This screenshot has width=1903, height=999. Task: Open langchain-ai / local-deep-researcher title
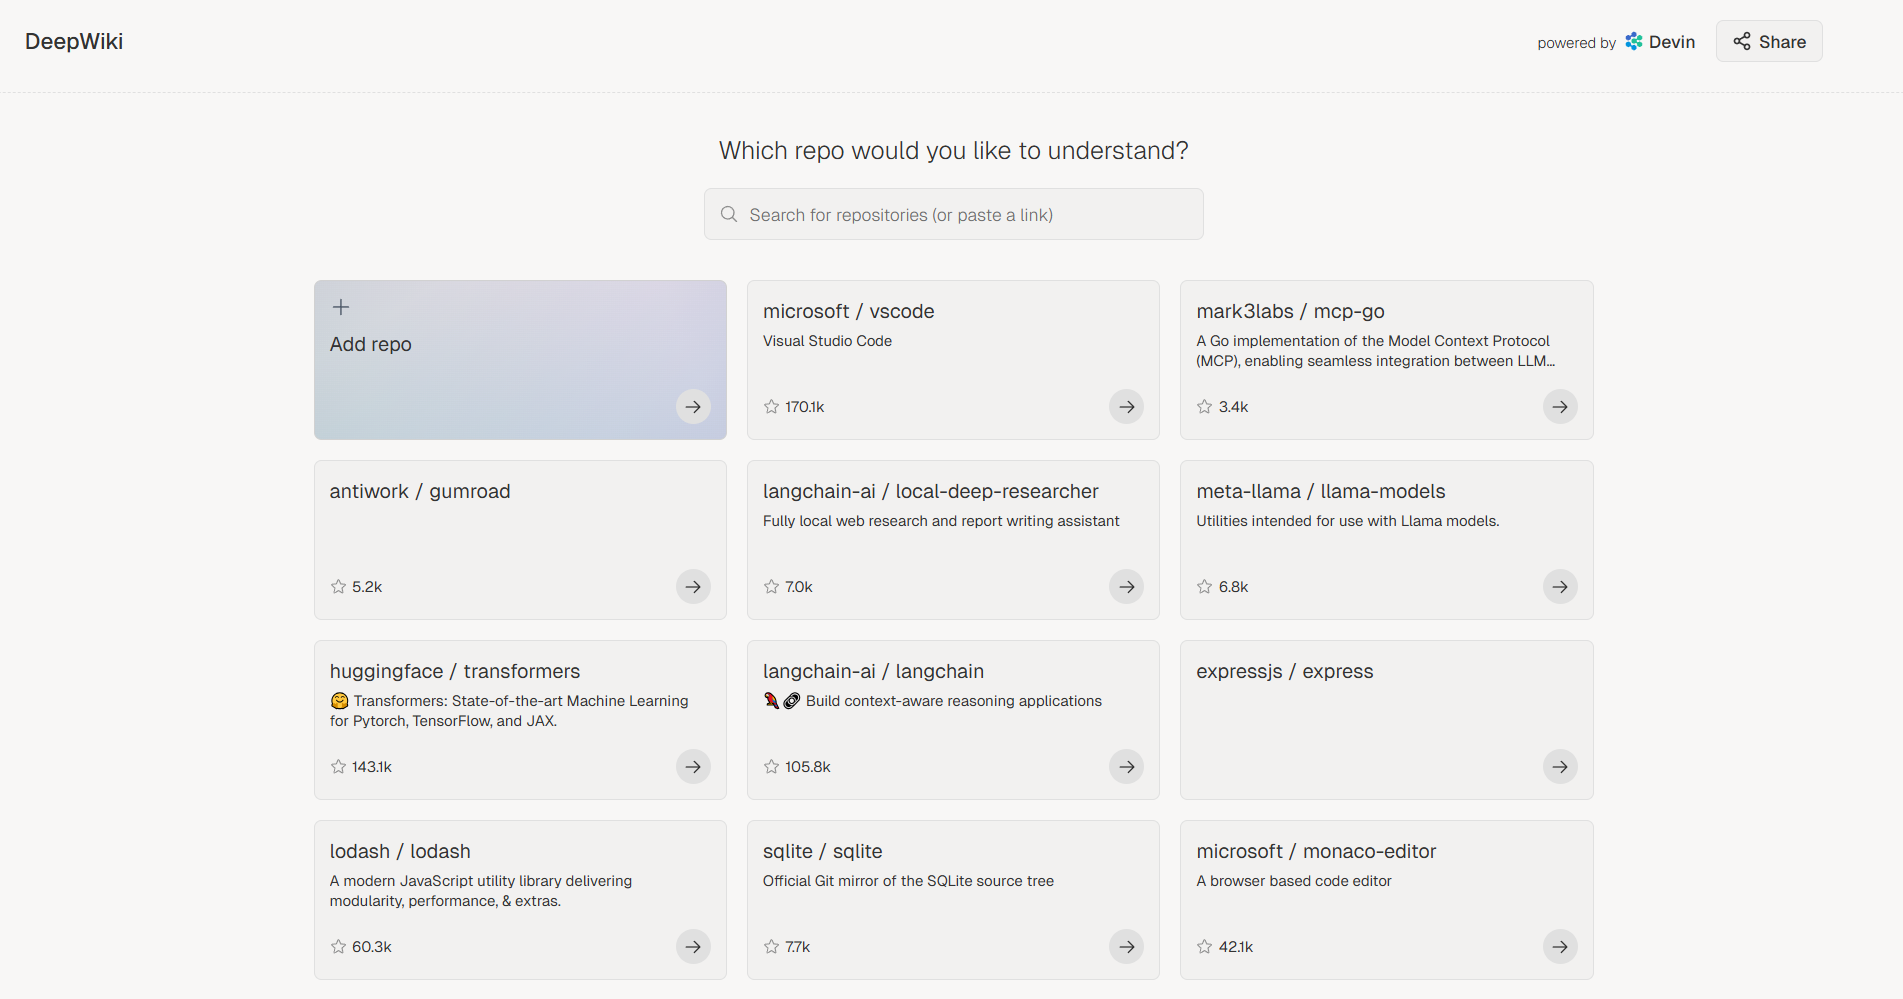[x=931, y=491]
